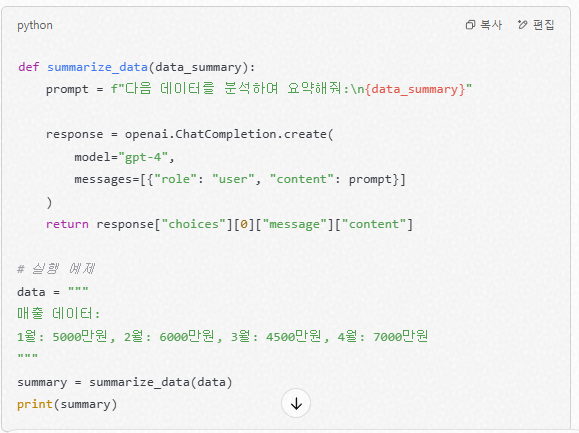The image size is (579, 433).
Task: Click the "message" string in return line
Action: point(295,224)
